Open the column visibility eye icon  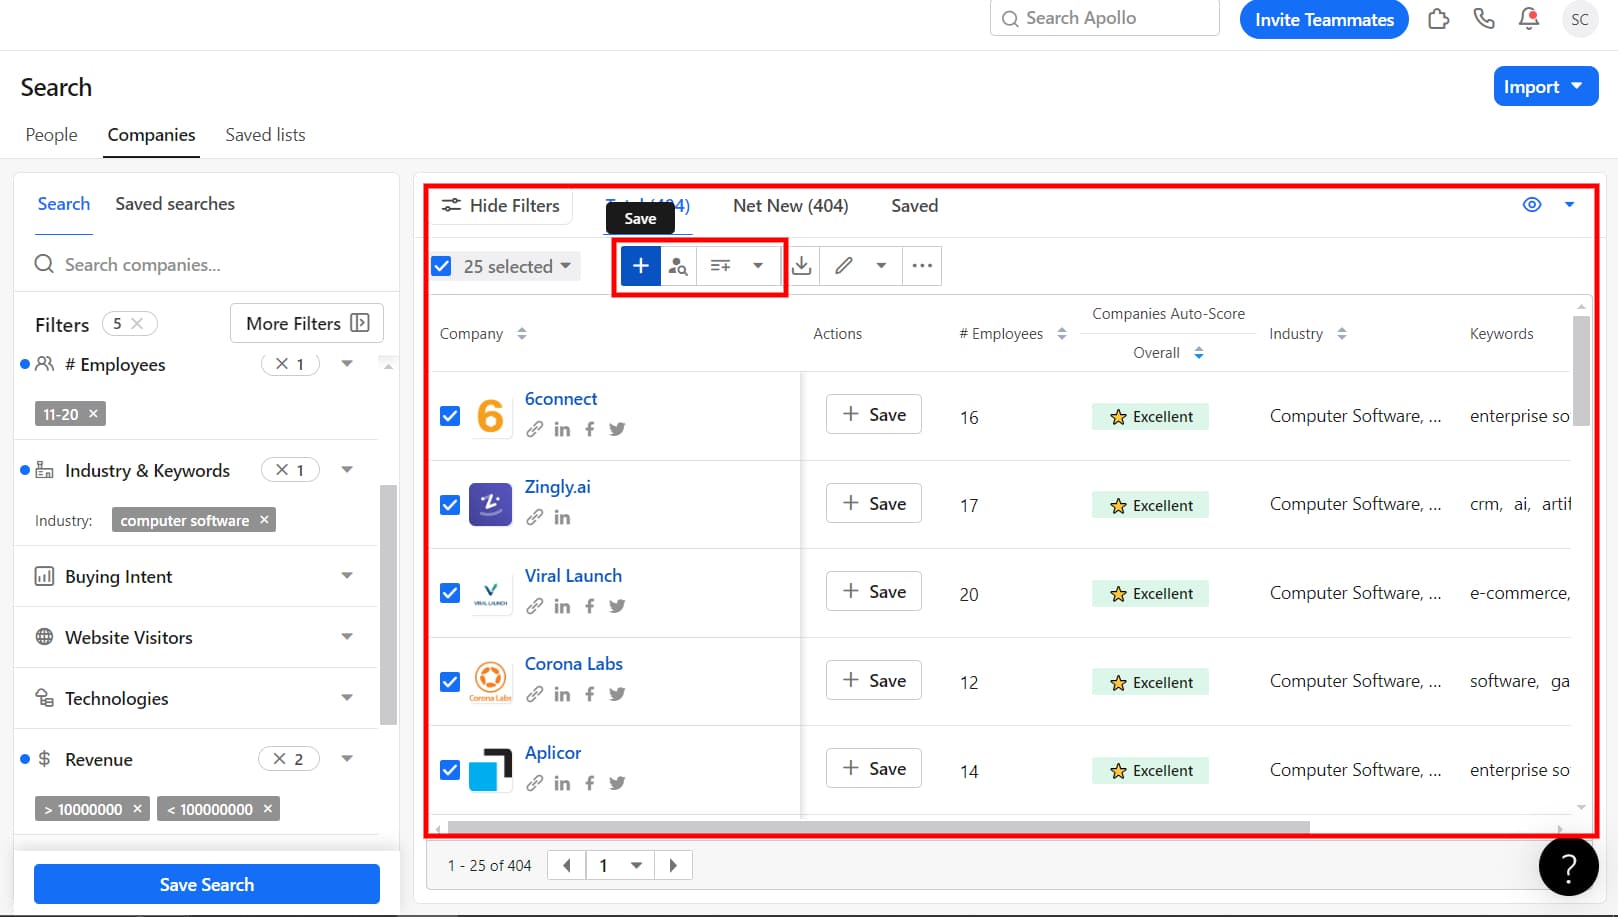[1531, 204]
